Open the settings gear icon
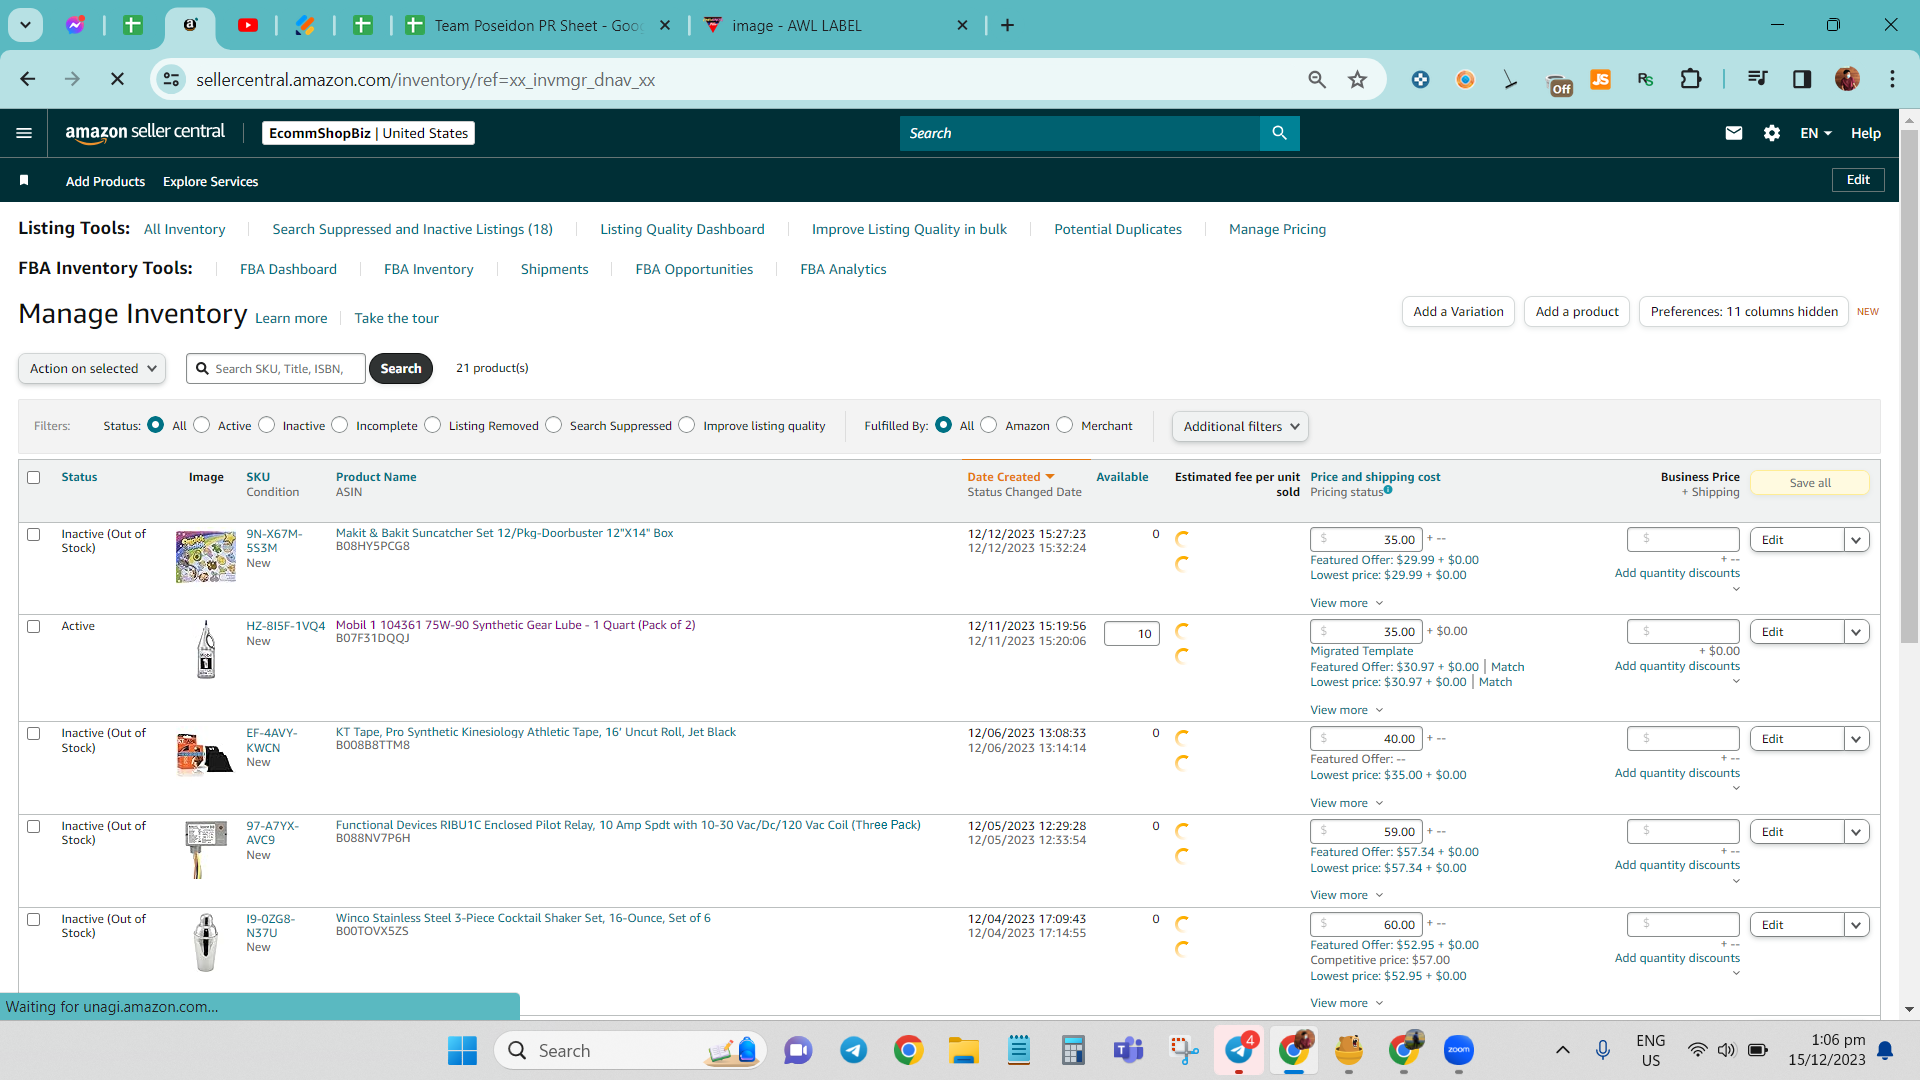Screen dimensions: 1920x1080 point(1772,133)
